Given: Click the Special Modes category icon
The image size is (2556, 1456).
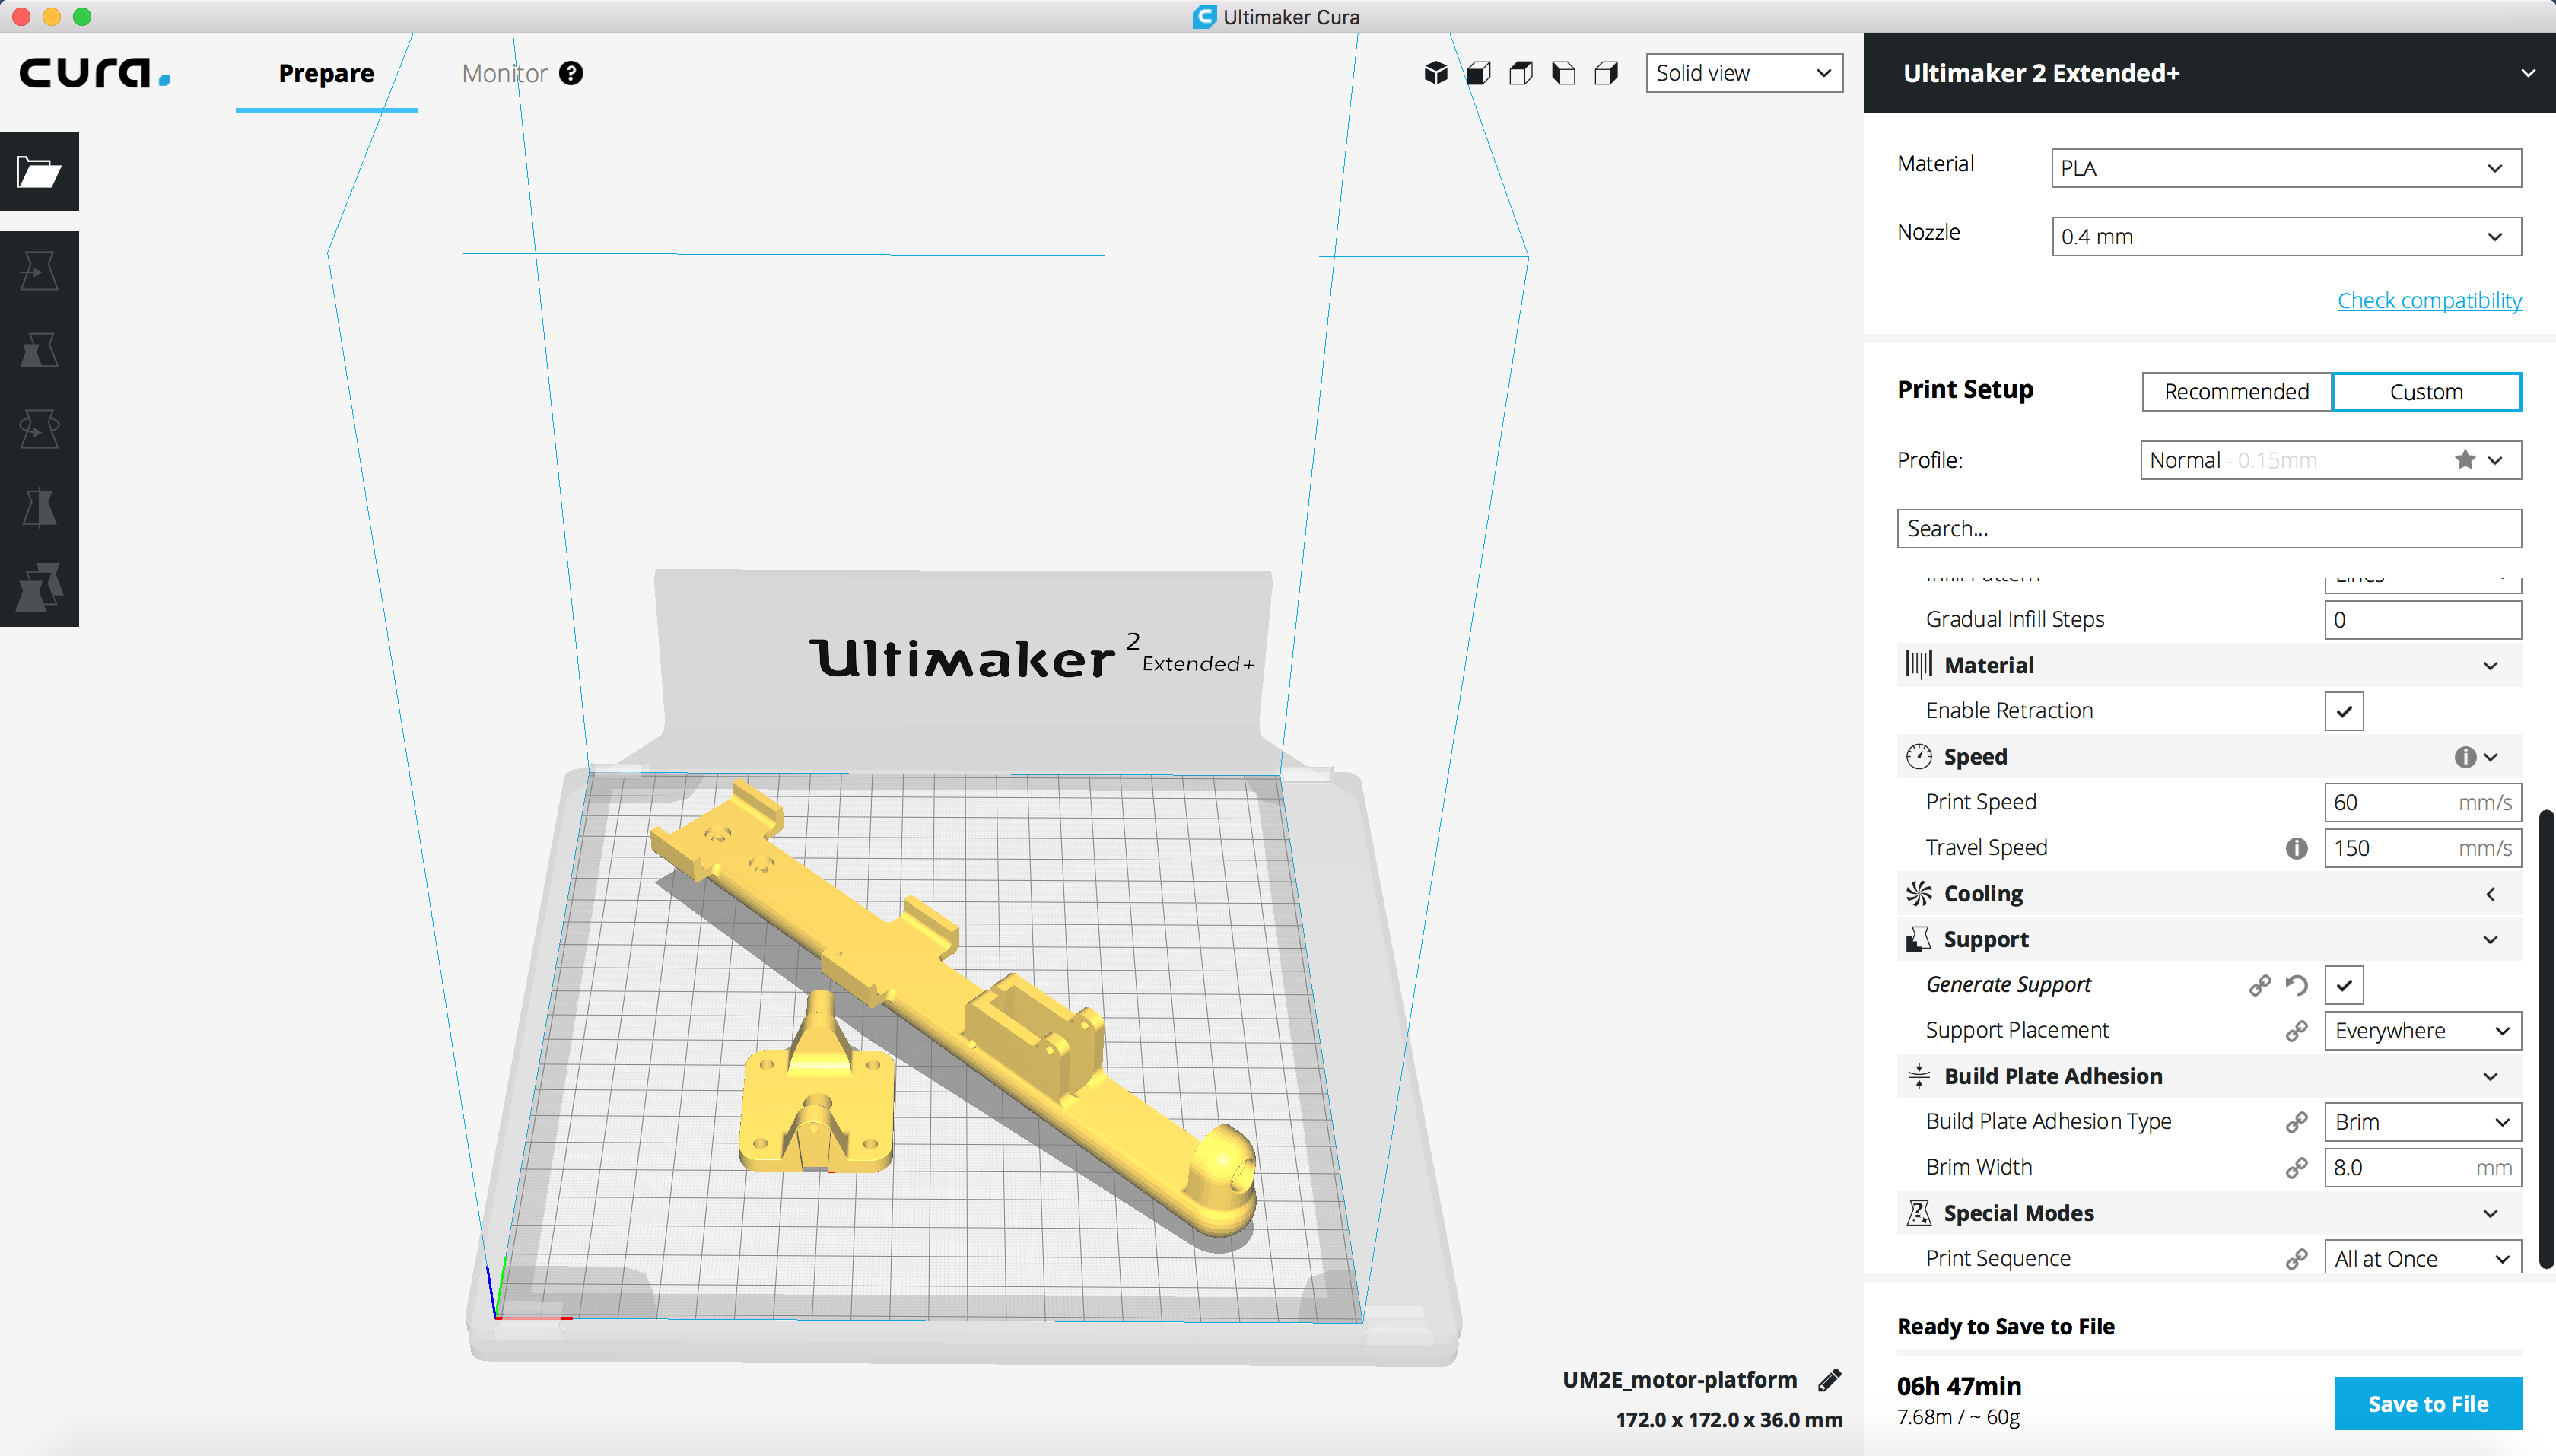Looking at the screenshot, I should [x=1918, y=1213].
